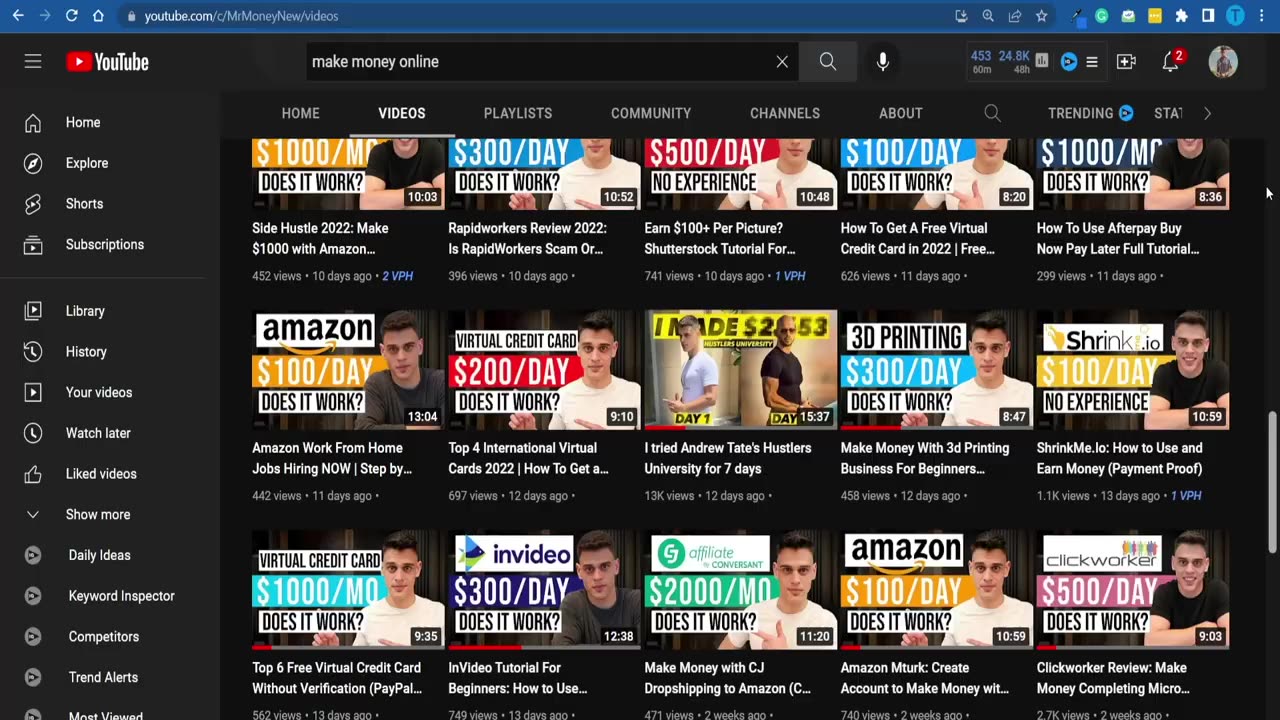
Task: Click Home icon in sidebar
Action: [x=33, y=123]
